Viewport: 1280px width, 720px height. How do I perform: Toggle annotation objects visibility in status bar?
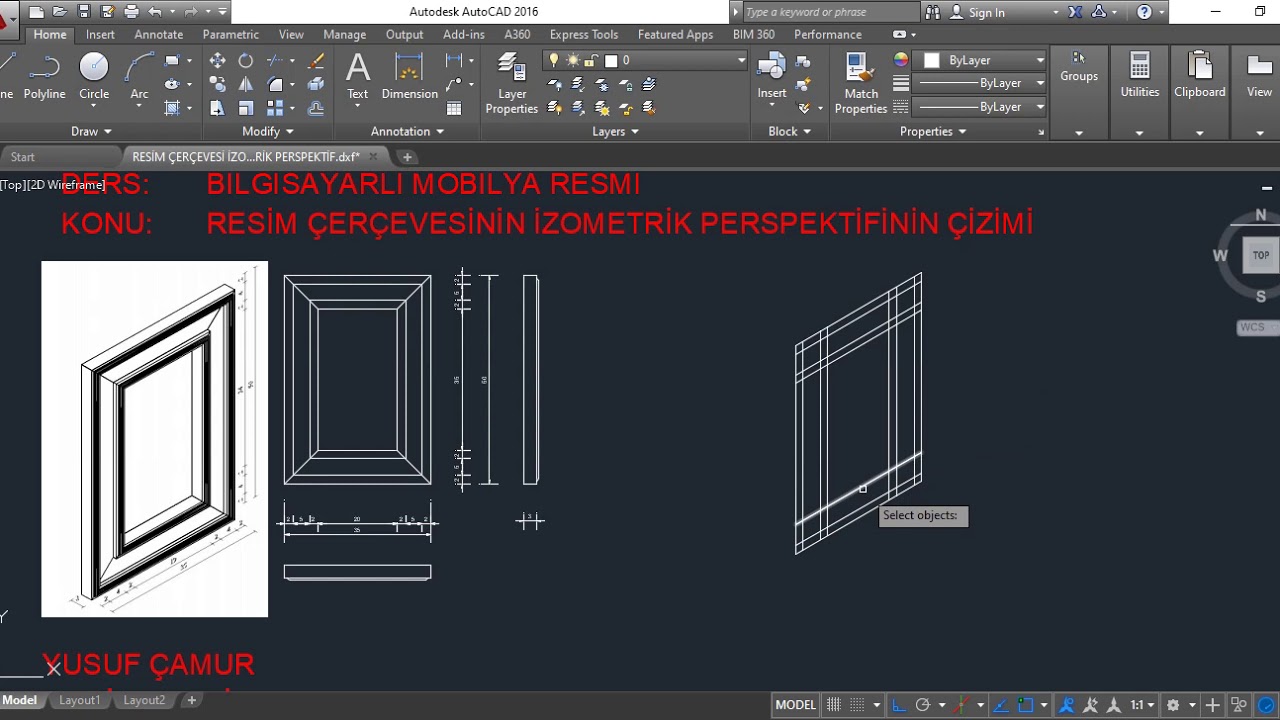1069,705
